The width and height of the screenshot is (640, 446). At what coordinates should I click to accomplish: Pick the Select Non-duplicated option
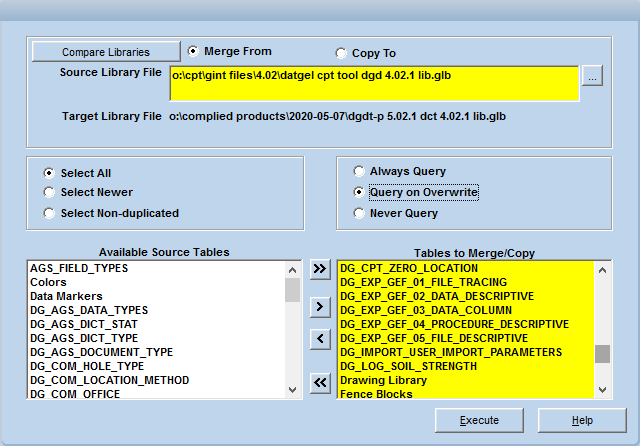(x=48, y=213)
